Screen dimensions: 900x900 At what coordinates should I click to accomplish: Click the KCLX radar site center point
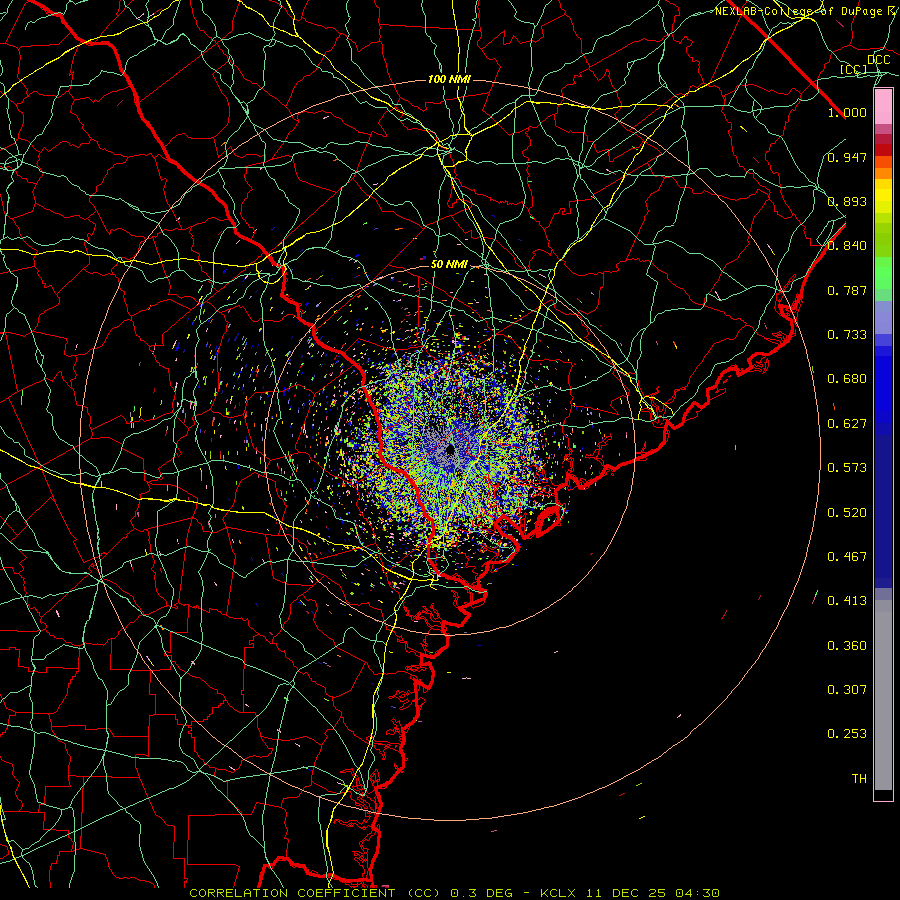[450, 449]
